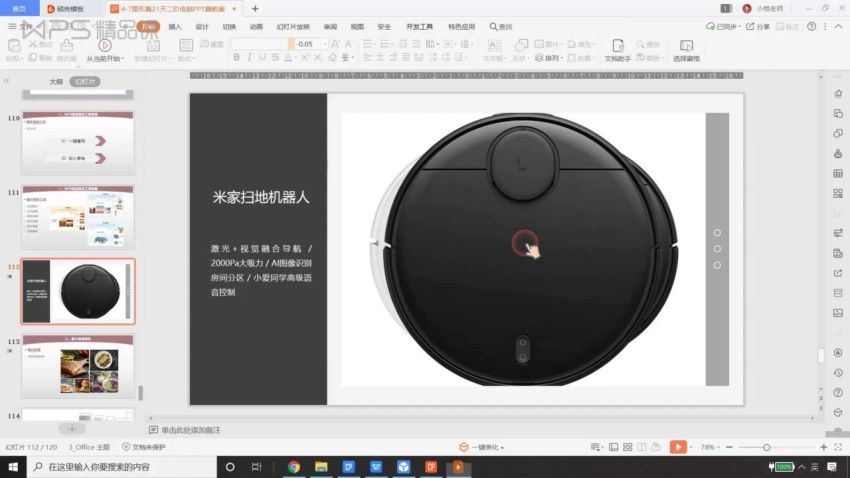Open the 已同步 cloud sync dropdown
Image resolution: width=850 pixels, height=478 pixels.
(723, 26)
